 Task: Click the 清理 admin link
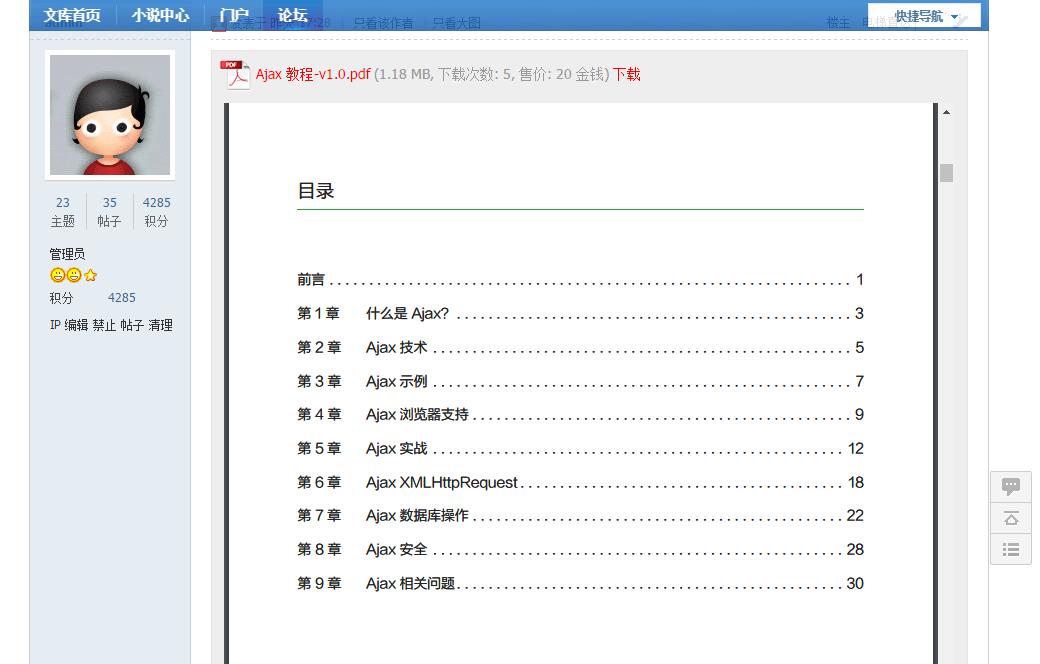(161, 325)
